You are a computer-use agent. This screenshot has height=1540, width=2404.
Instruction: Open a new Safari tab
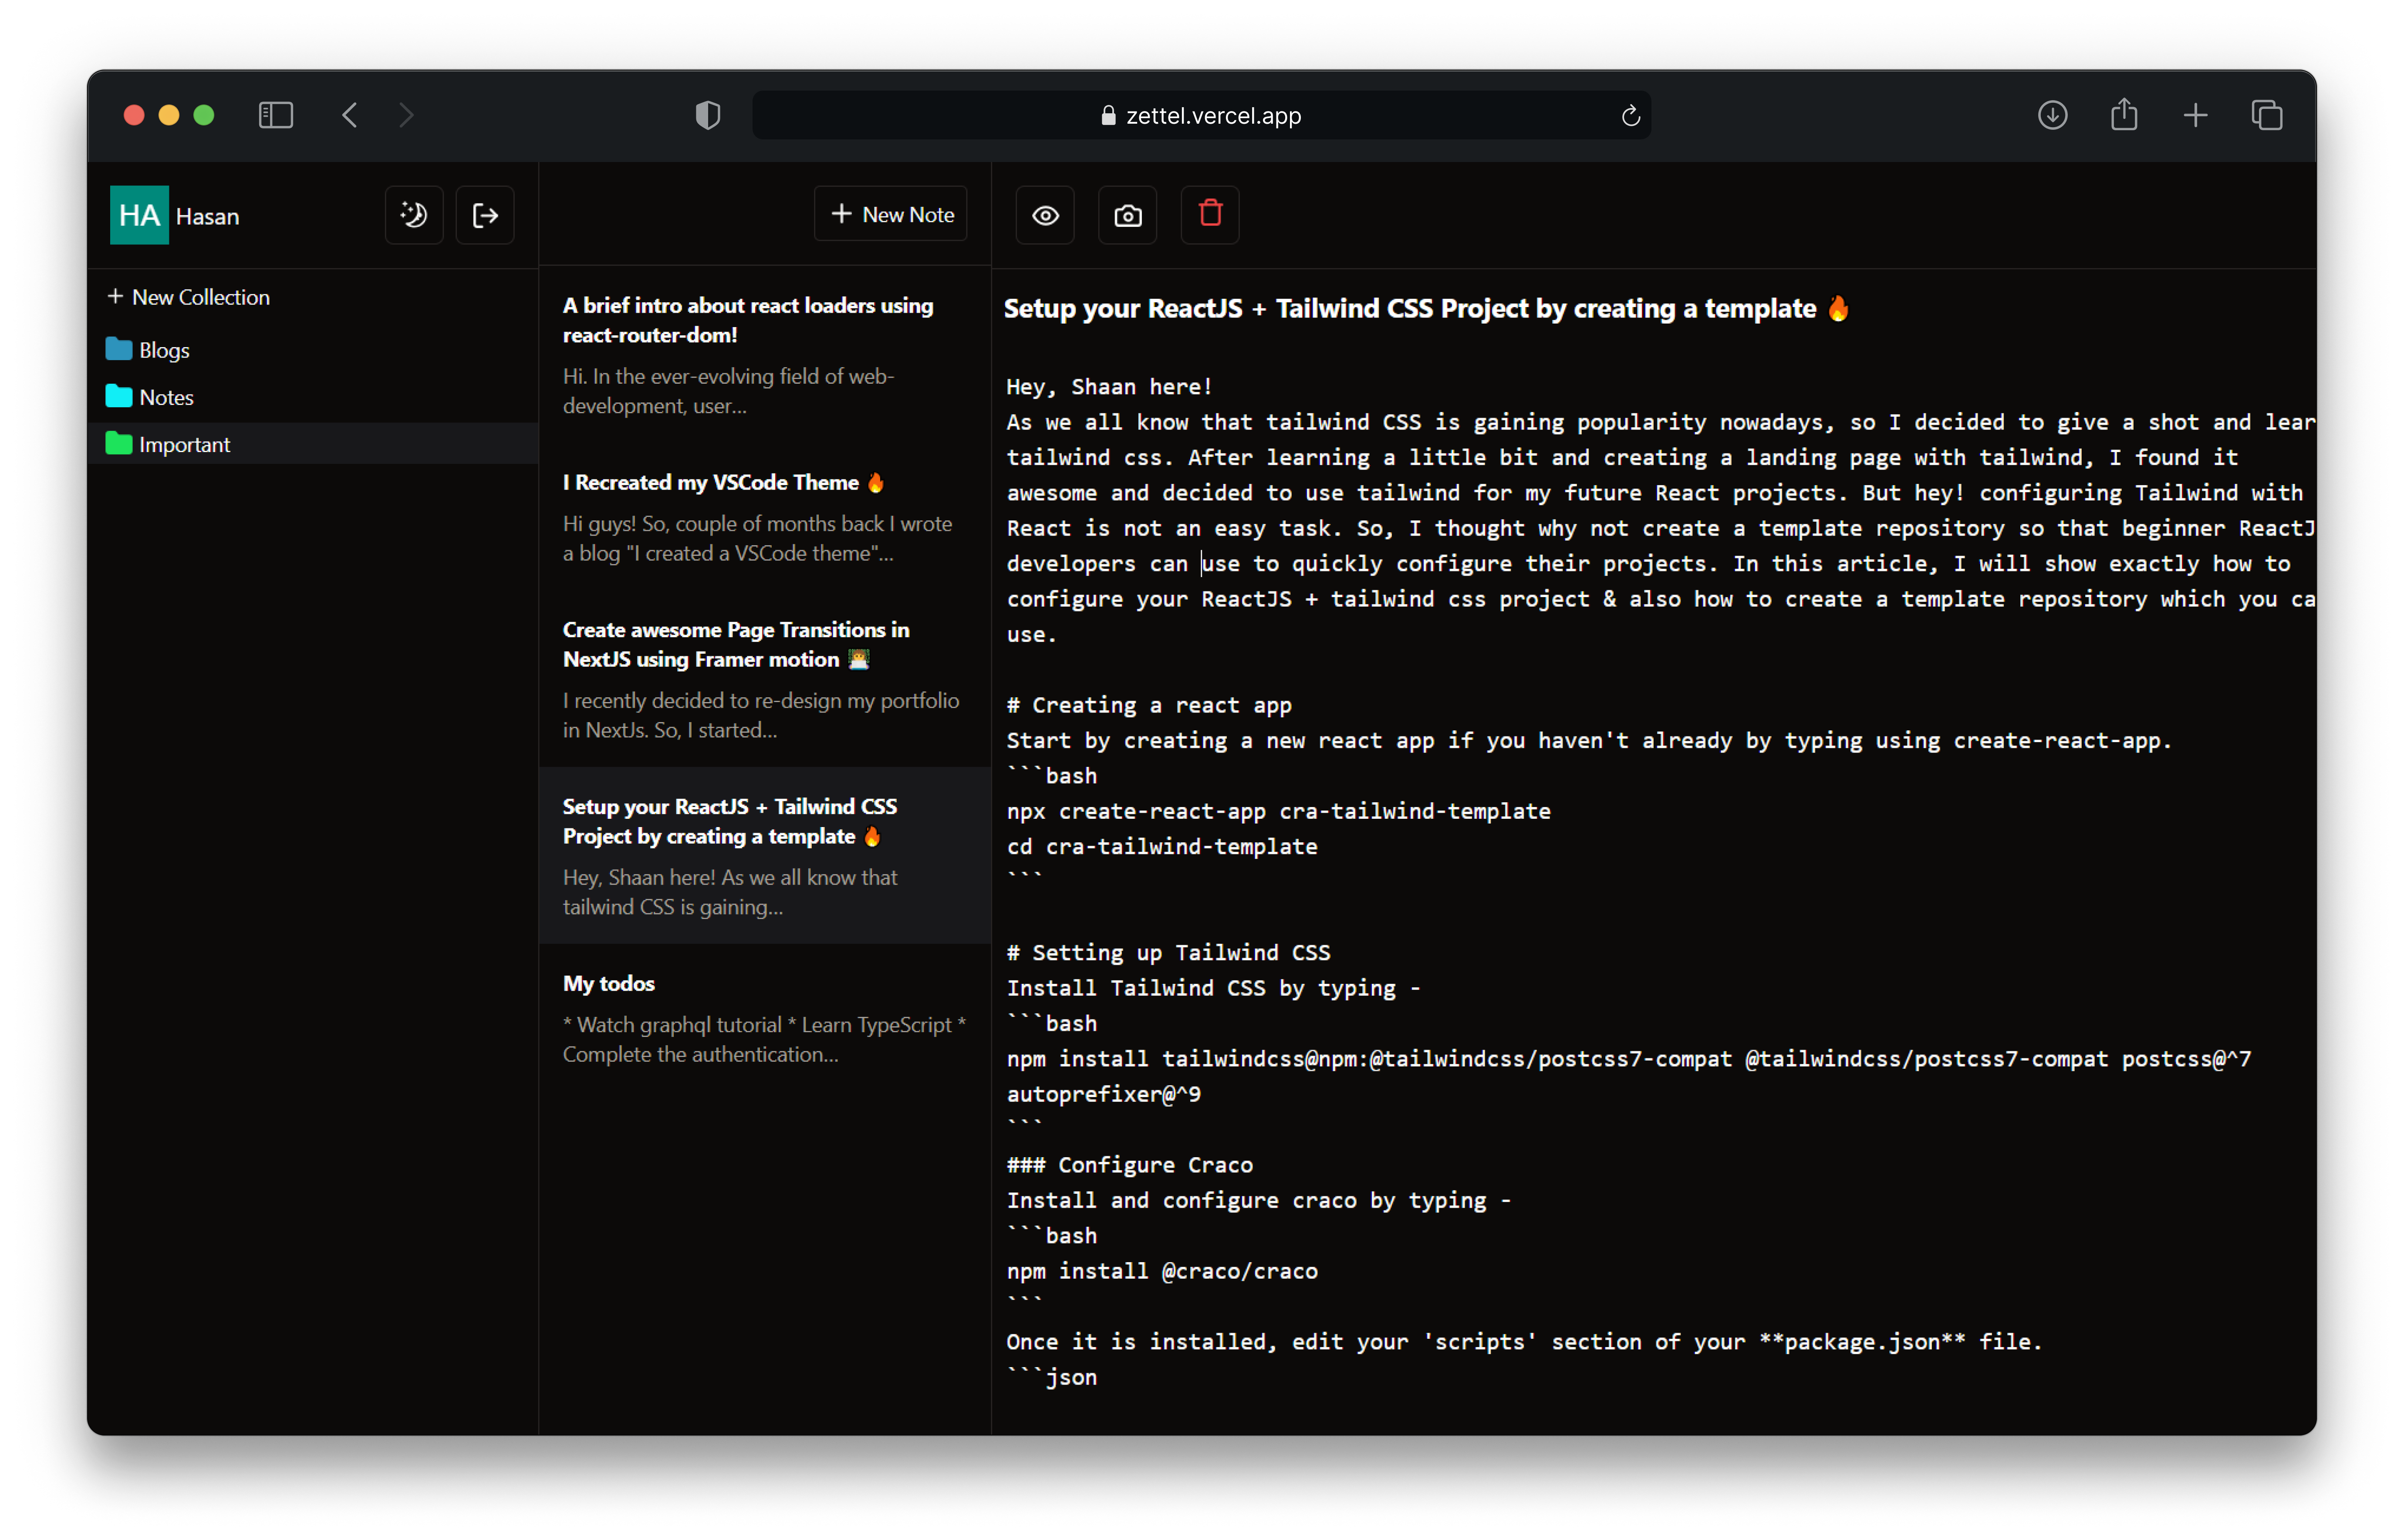click(x=2195, y=115)
